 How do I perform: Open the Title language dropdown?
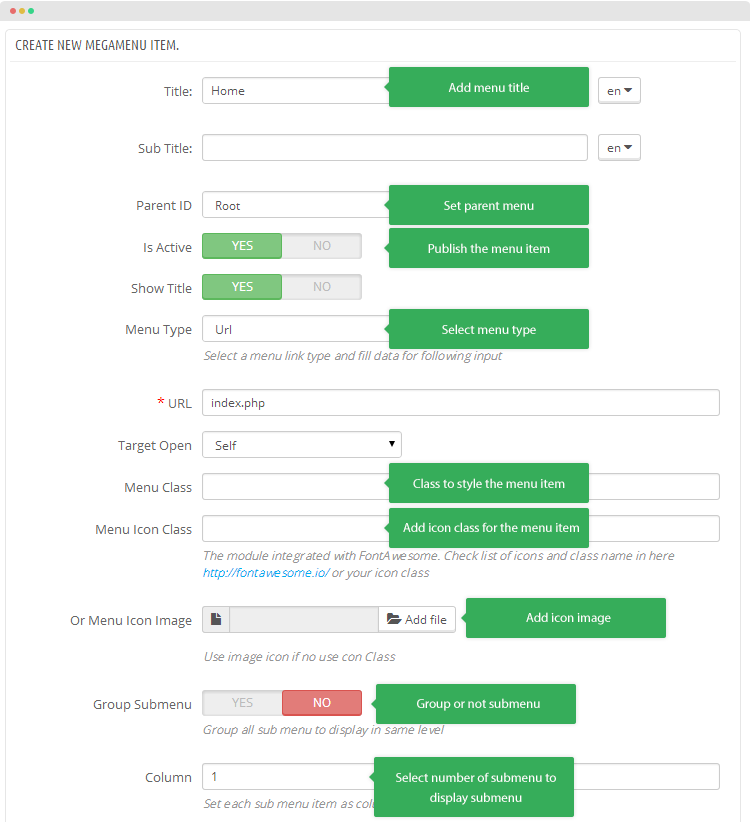pos(619,91)
